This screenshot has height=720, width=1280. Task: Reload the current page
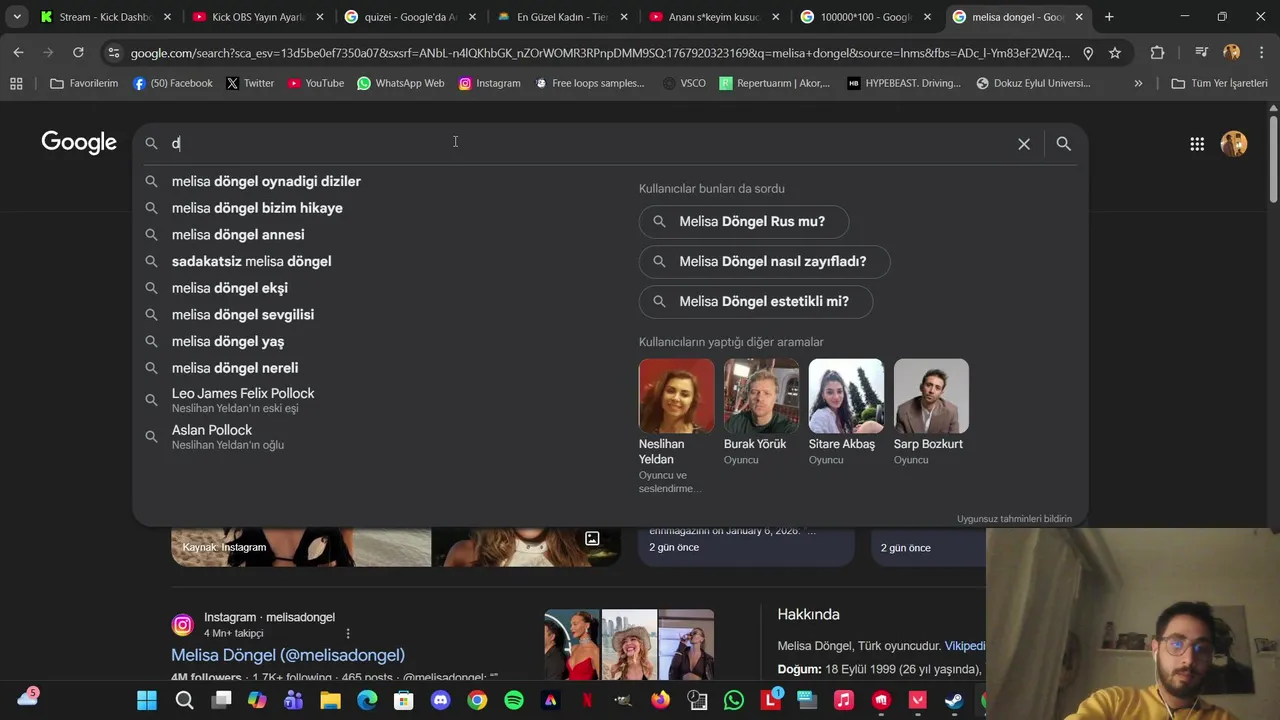[x=78, y=53]
